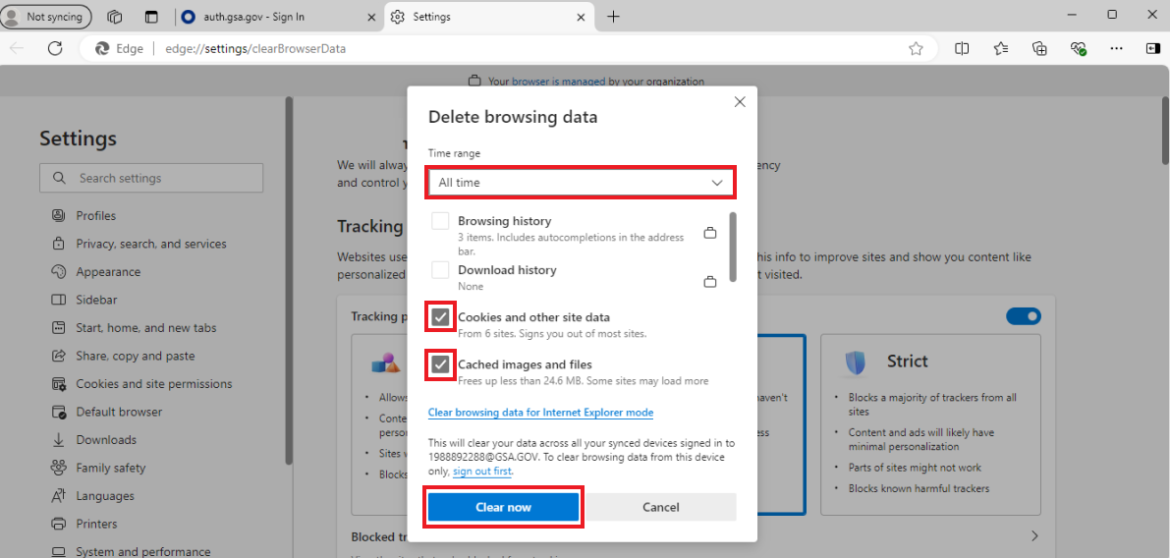Open Settings and more ellipsis menu
Viewport: 1170px width, 558px height.
1119,48
